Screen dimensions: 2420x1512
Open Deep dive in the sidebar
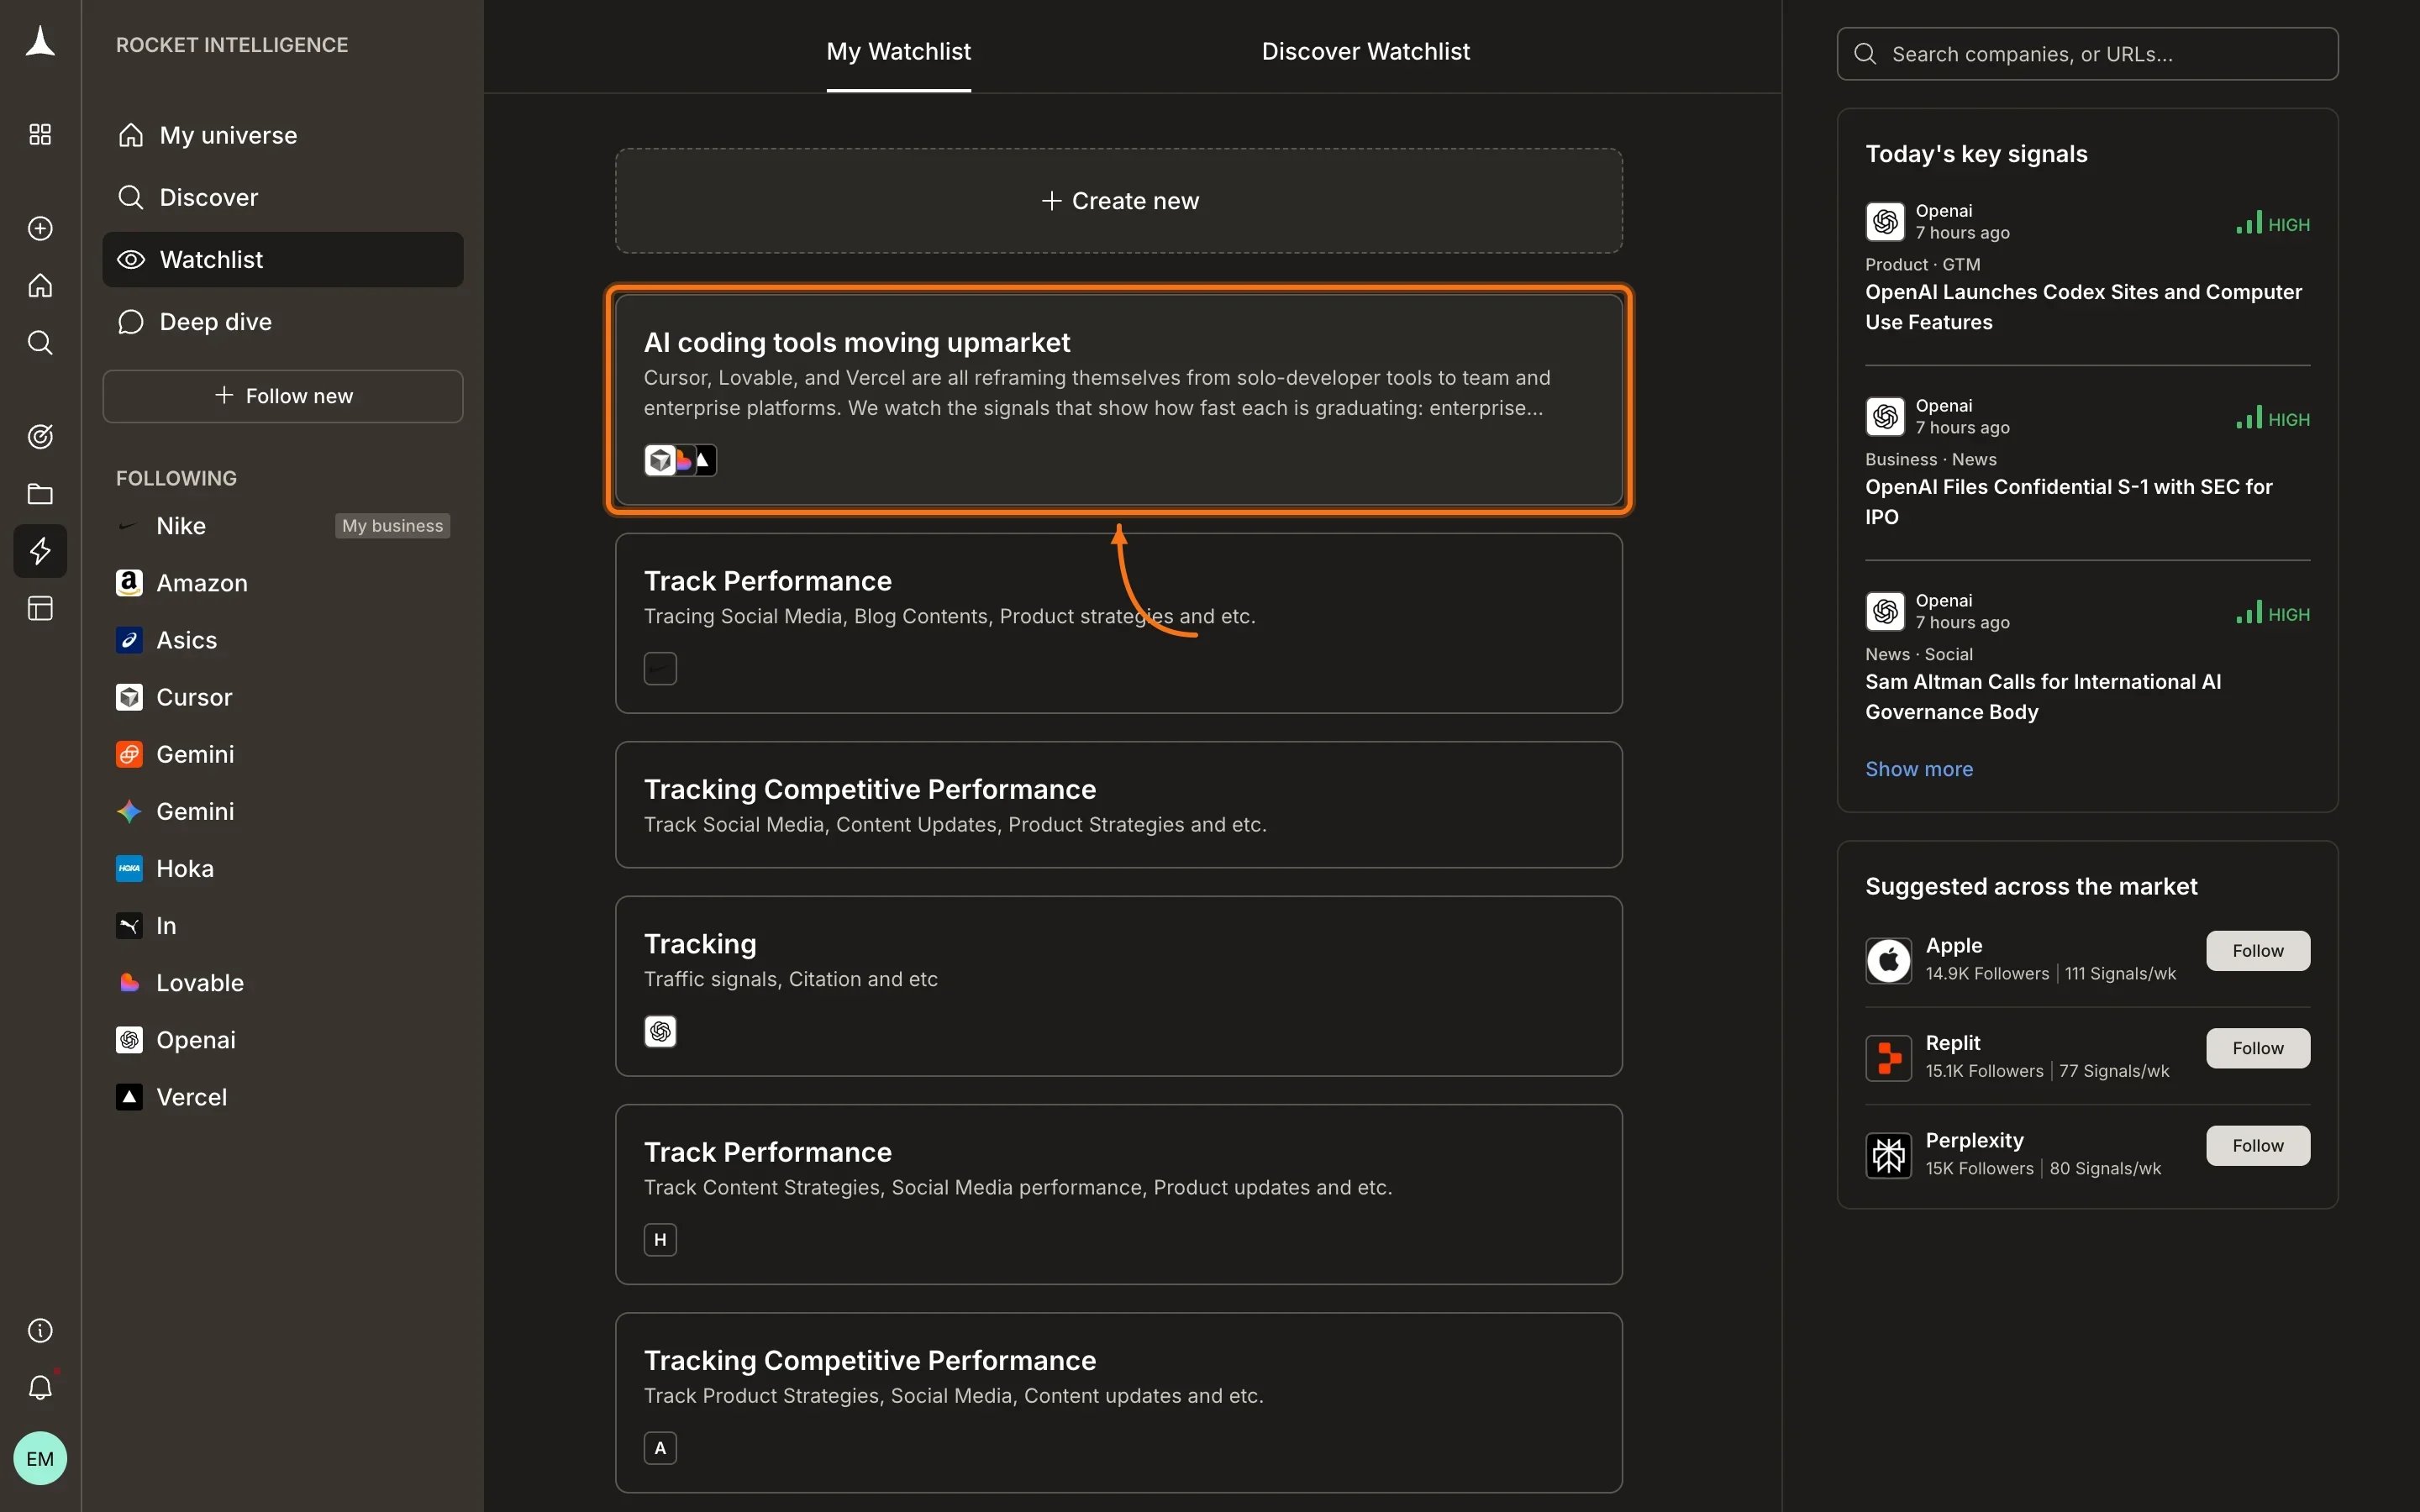click(283, 322)
